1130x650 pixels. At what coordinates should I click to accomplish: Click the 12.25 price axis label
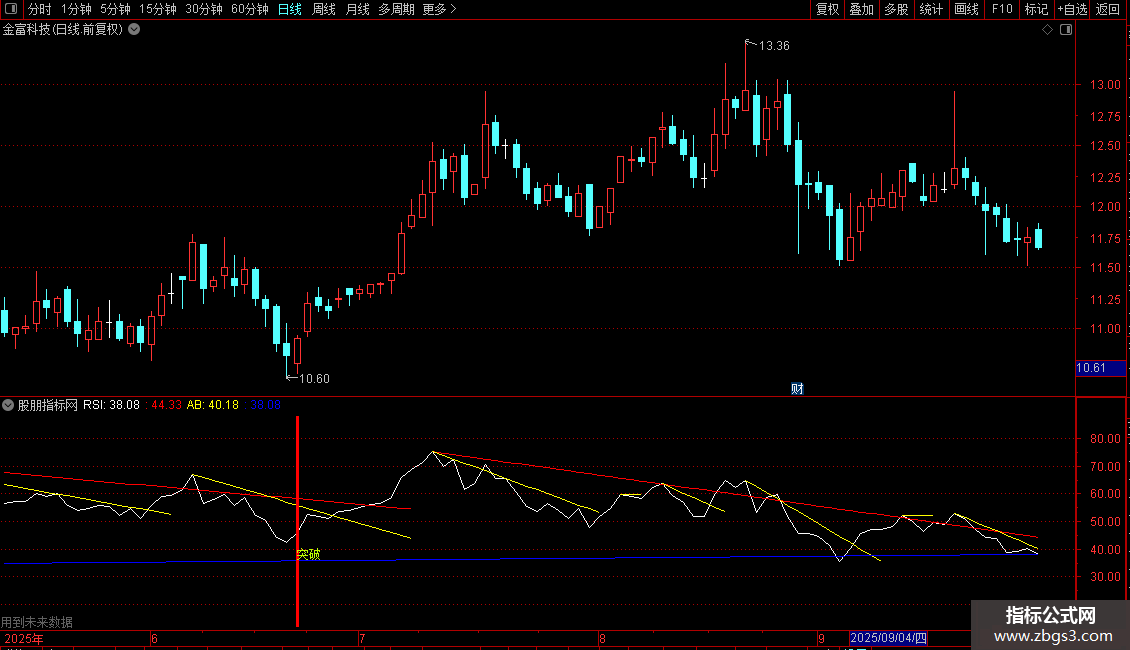tap(1105, 177)
